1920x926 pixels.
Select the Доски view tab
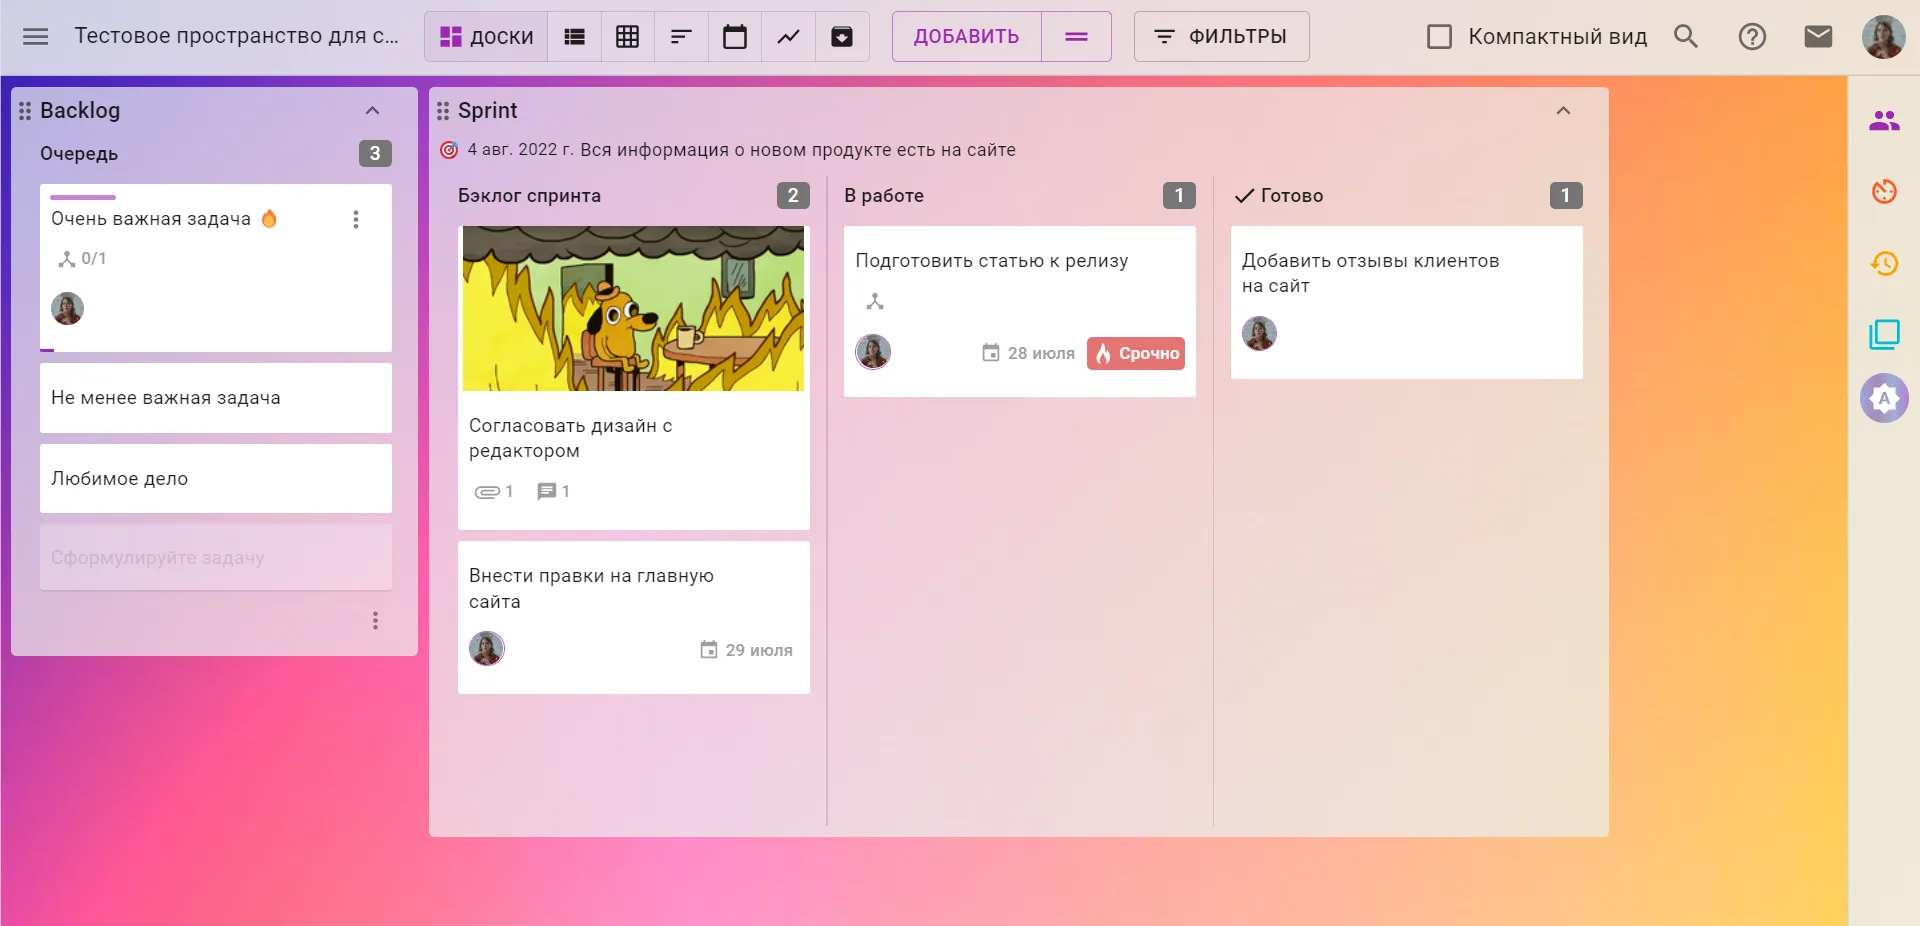click(487, 37)
